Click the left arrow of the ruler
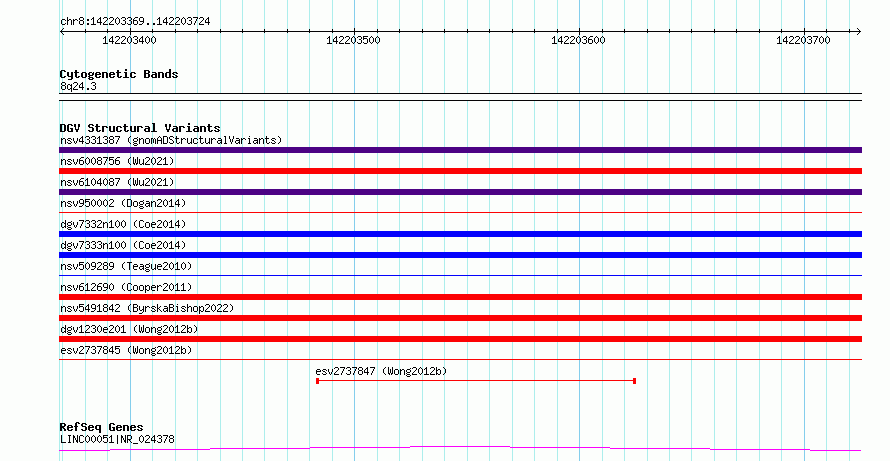The width and height of the screenshot is (890, 461). point(62,31)
